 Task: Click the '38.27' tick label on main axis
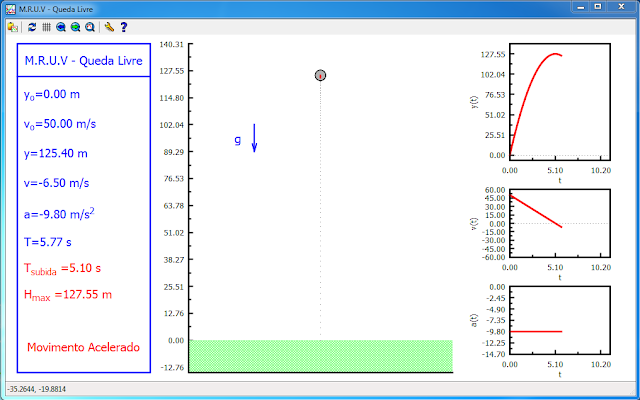click(x=173, y=260)
